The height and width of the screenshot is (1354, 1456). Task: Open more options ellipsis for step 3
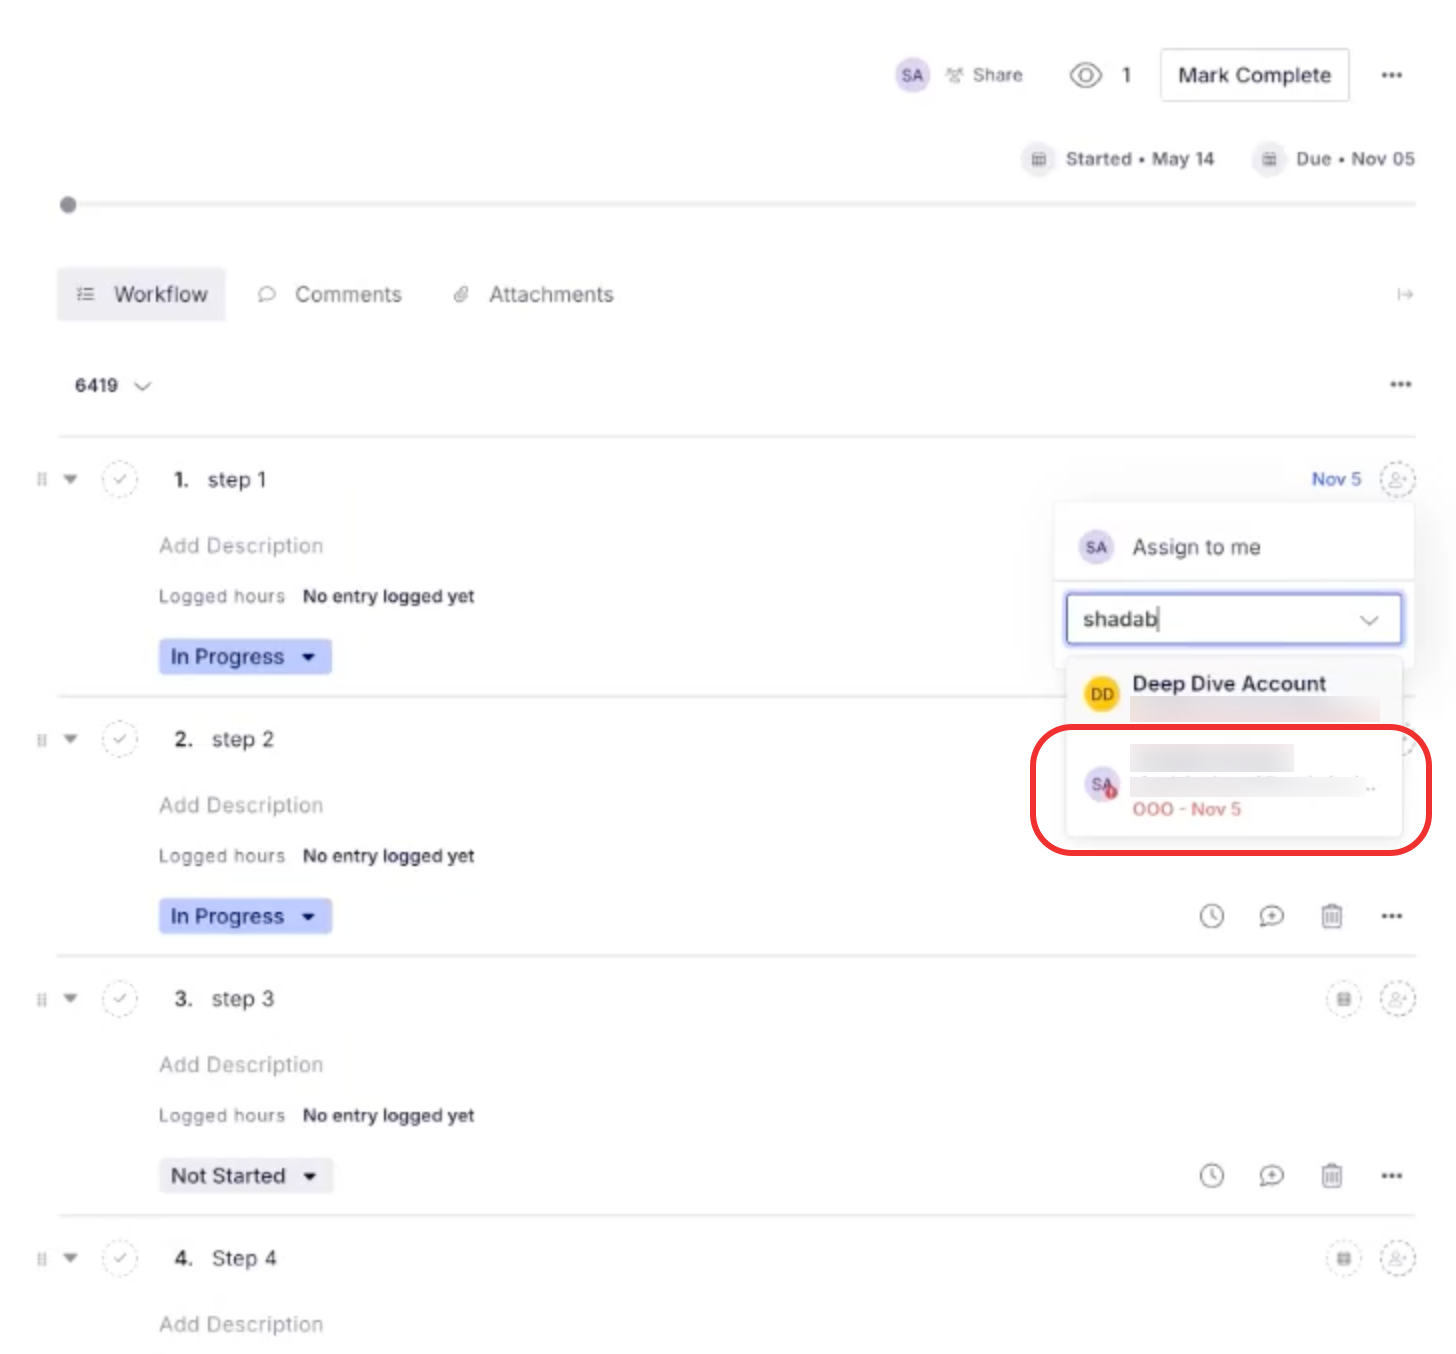[1391, 1176]
